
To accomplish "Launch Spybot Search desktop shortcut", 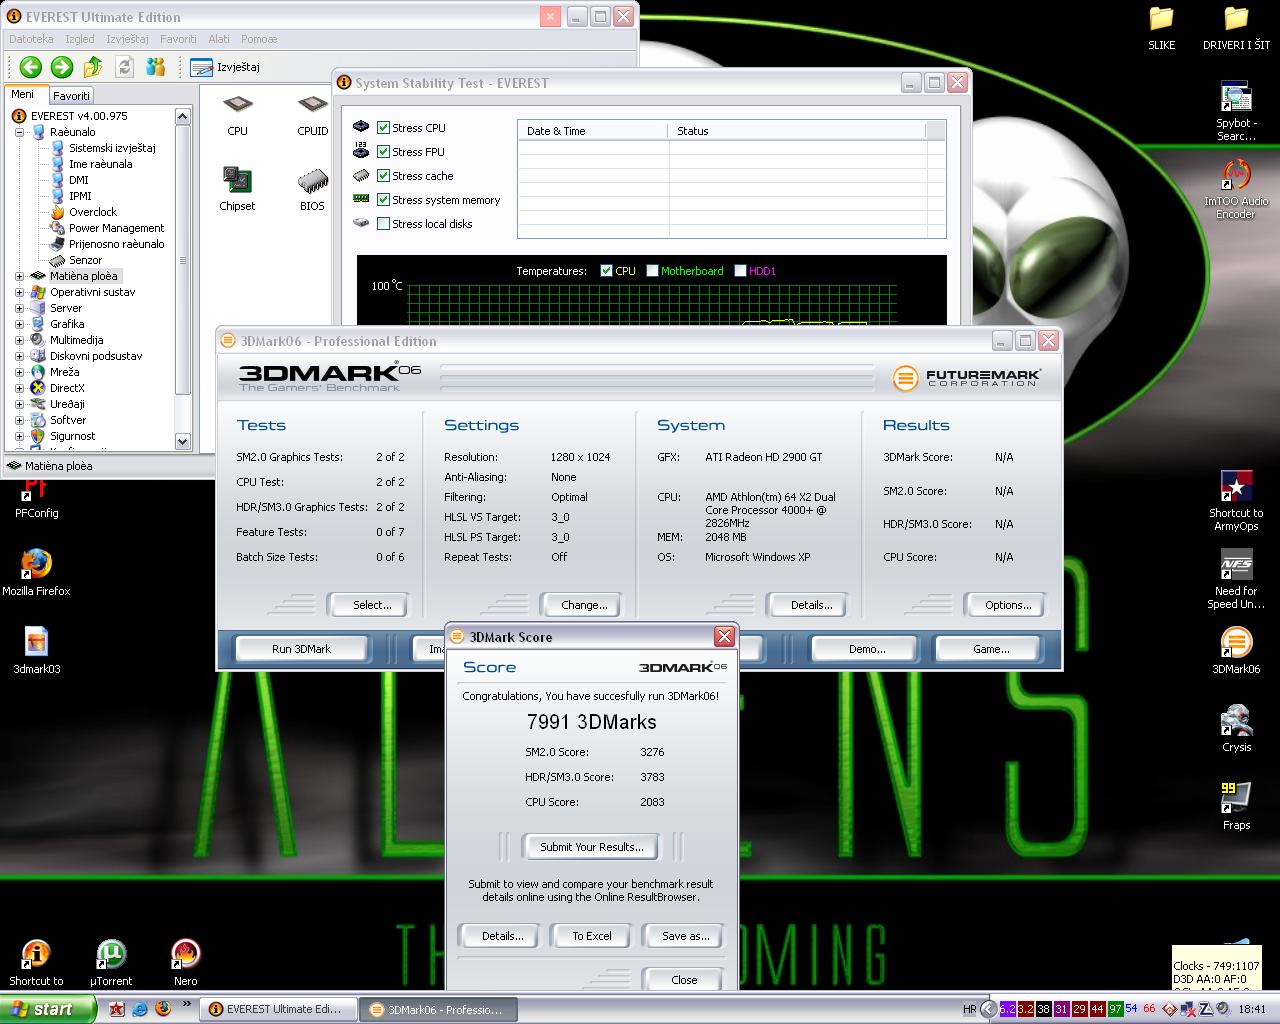I will coord(1236,112).
